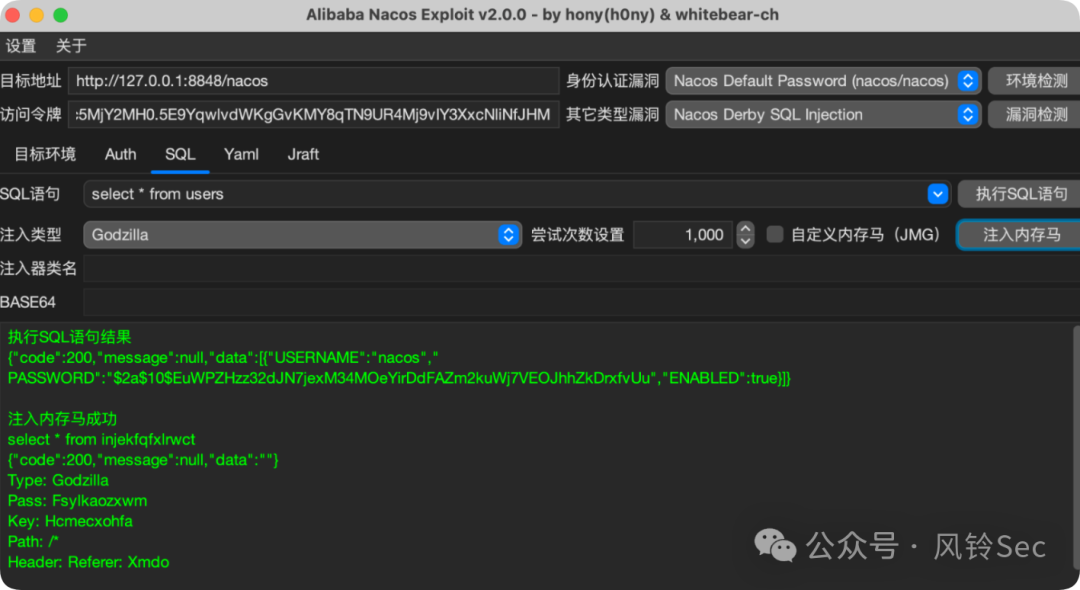The width and height of the screenshot is (1080, 590).
Task: Click the yellow minimize window button
Action: click(x=37, y=14)
